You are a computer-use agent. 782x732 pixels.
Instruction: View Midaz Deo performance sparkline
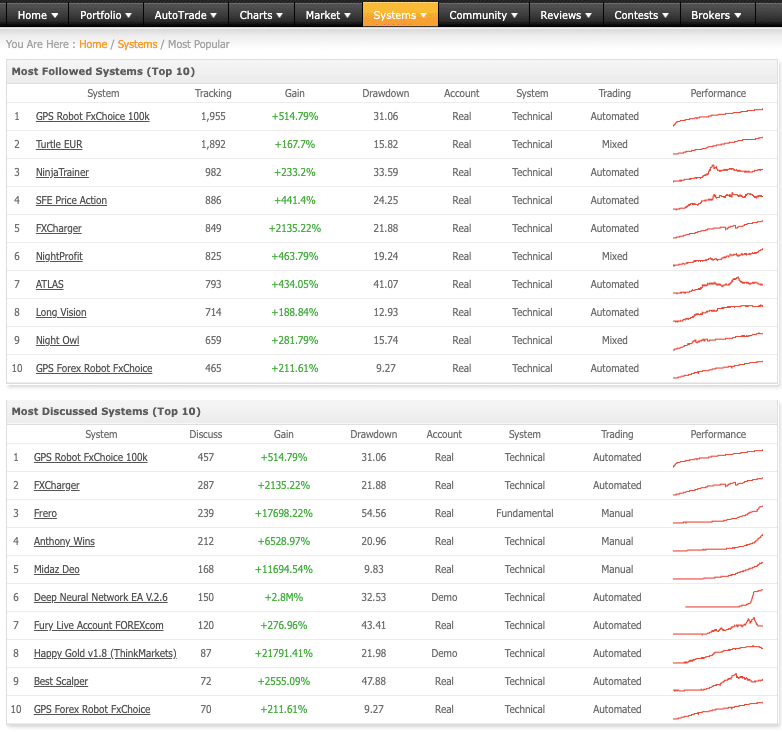point(718,569)
